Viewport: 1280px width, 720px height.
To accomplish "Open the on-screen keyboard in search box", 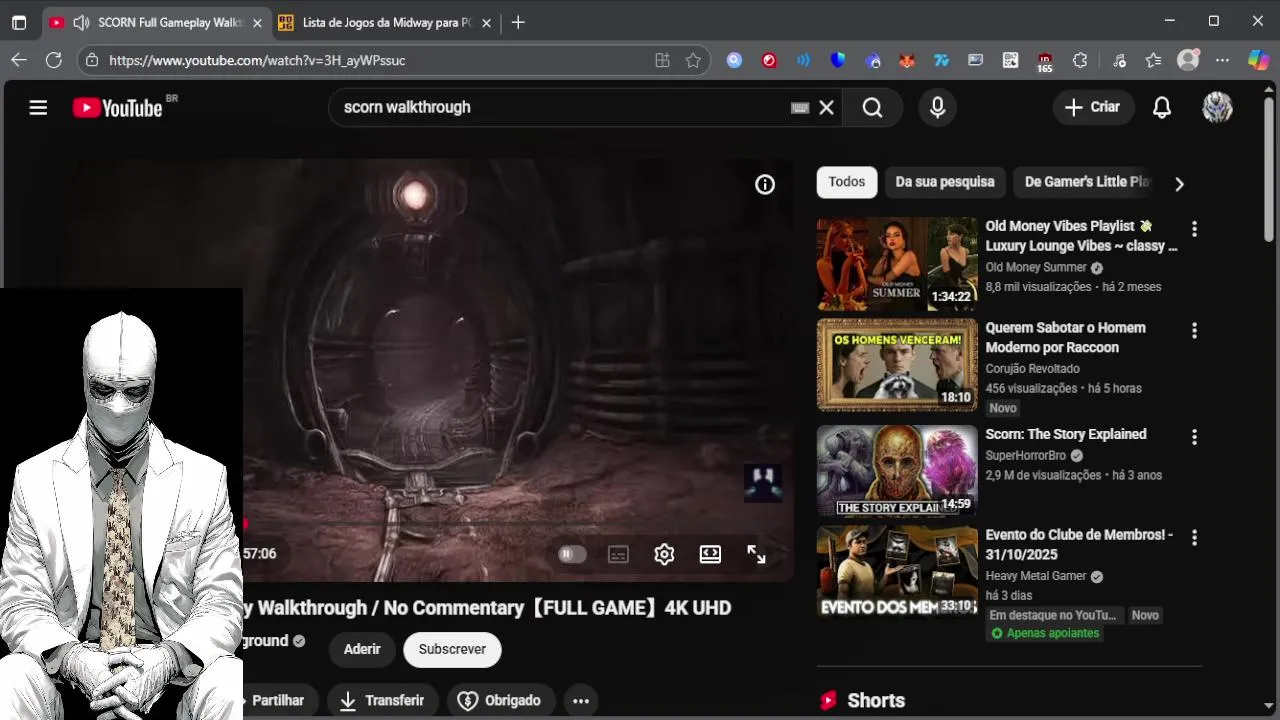I will click(x=800, y=107).
